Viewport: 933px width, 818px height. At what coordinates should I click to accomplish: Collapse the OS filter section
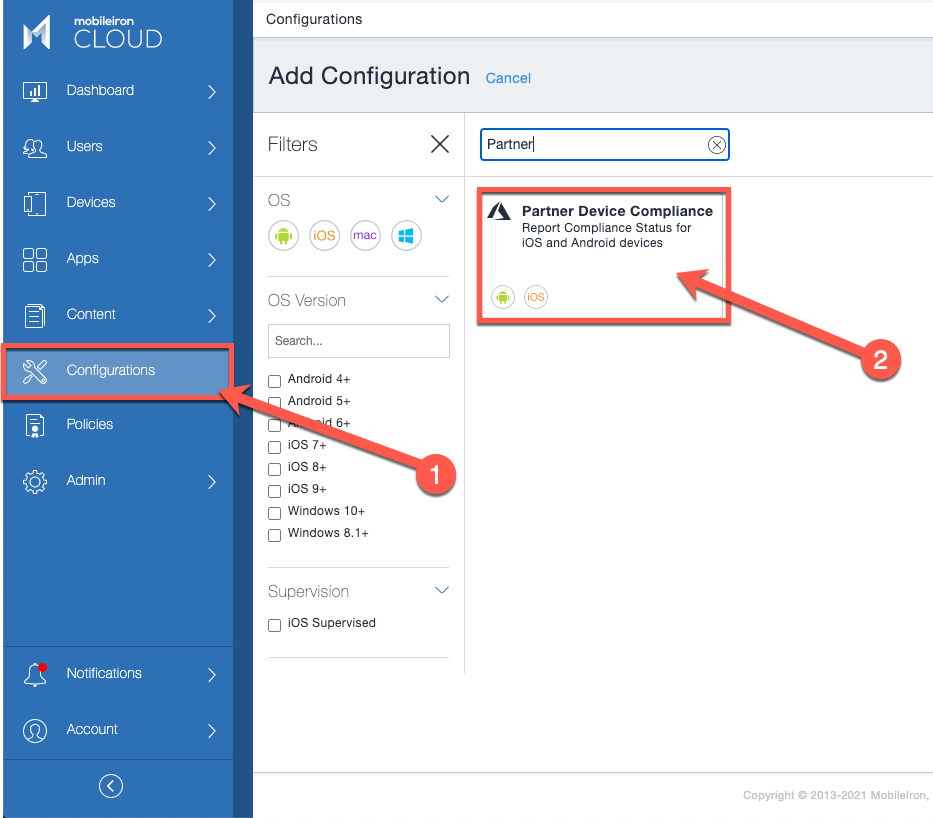point(441,199)
